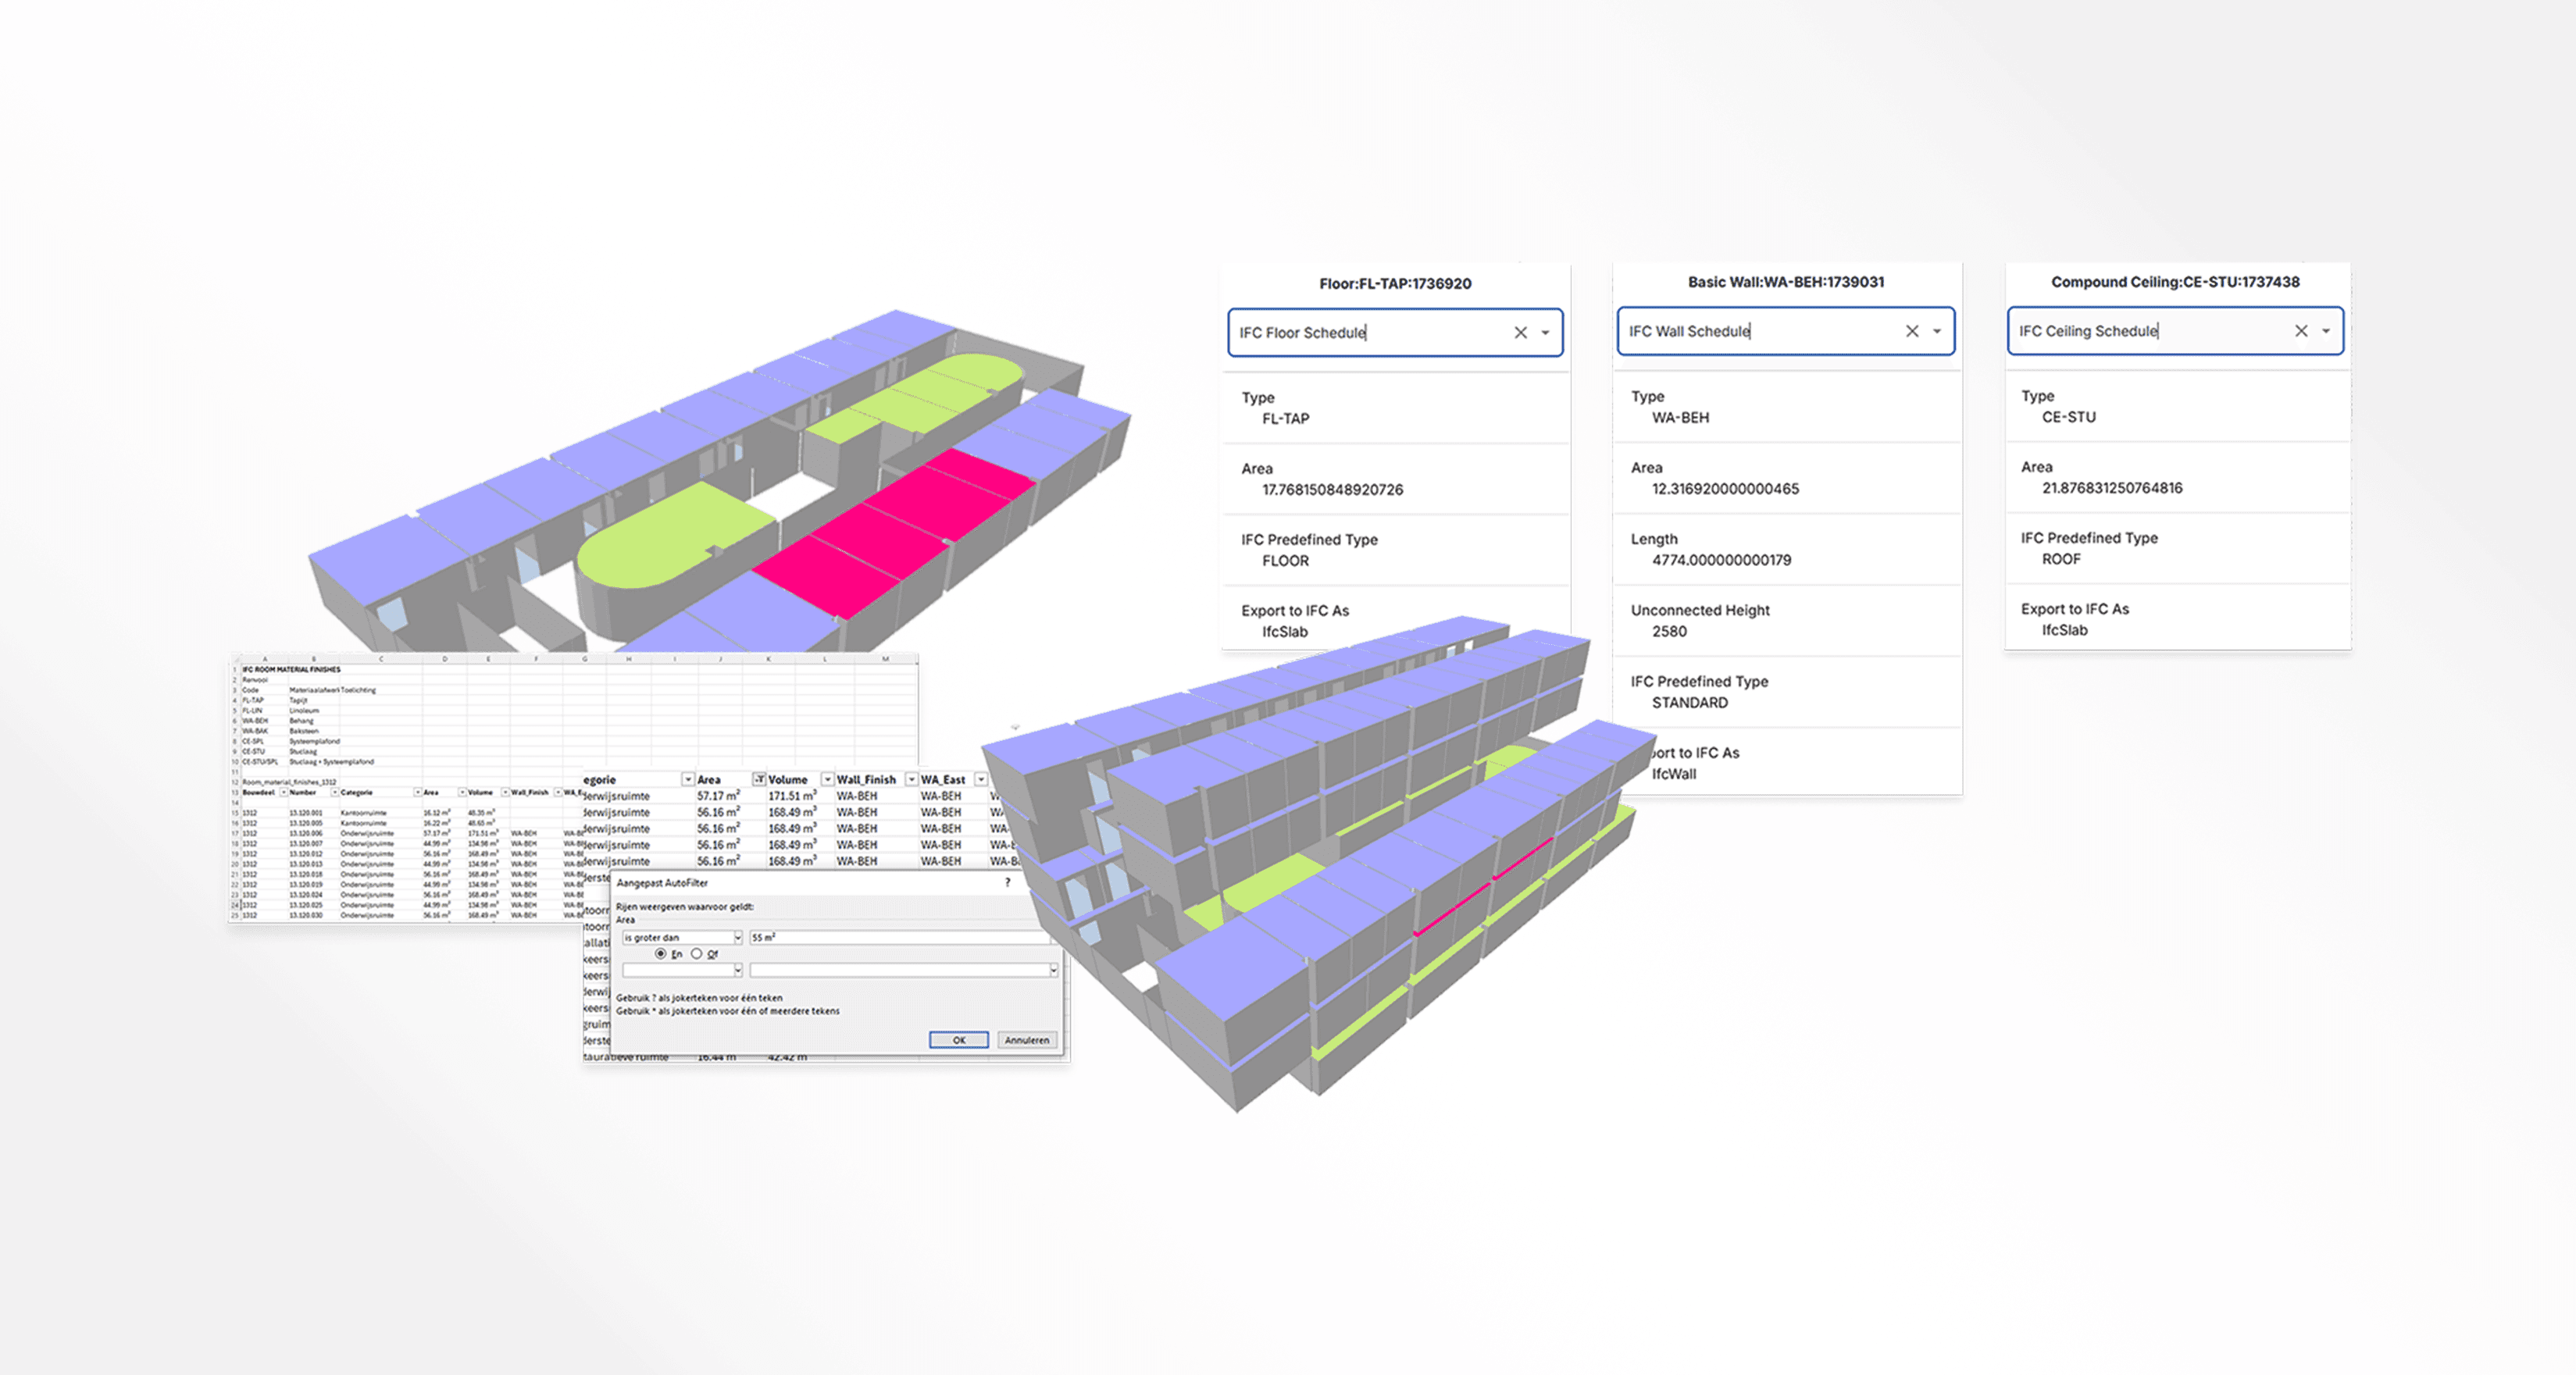Open the Volume column filter arrow
This screenshot has width=2576, height=1375.
pyautogui.click(x=827, y=780)
